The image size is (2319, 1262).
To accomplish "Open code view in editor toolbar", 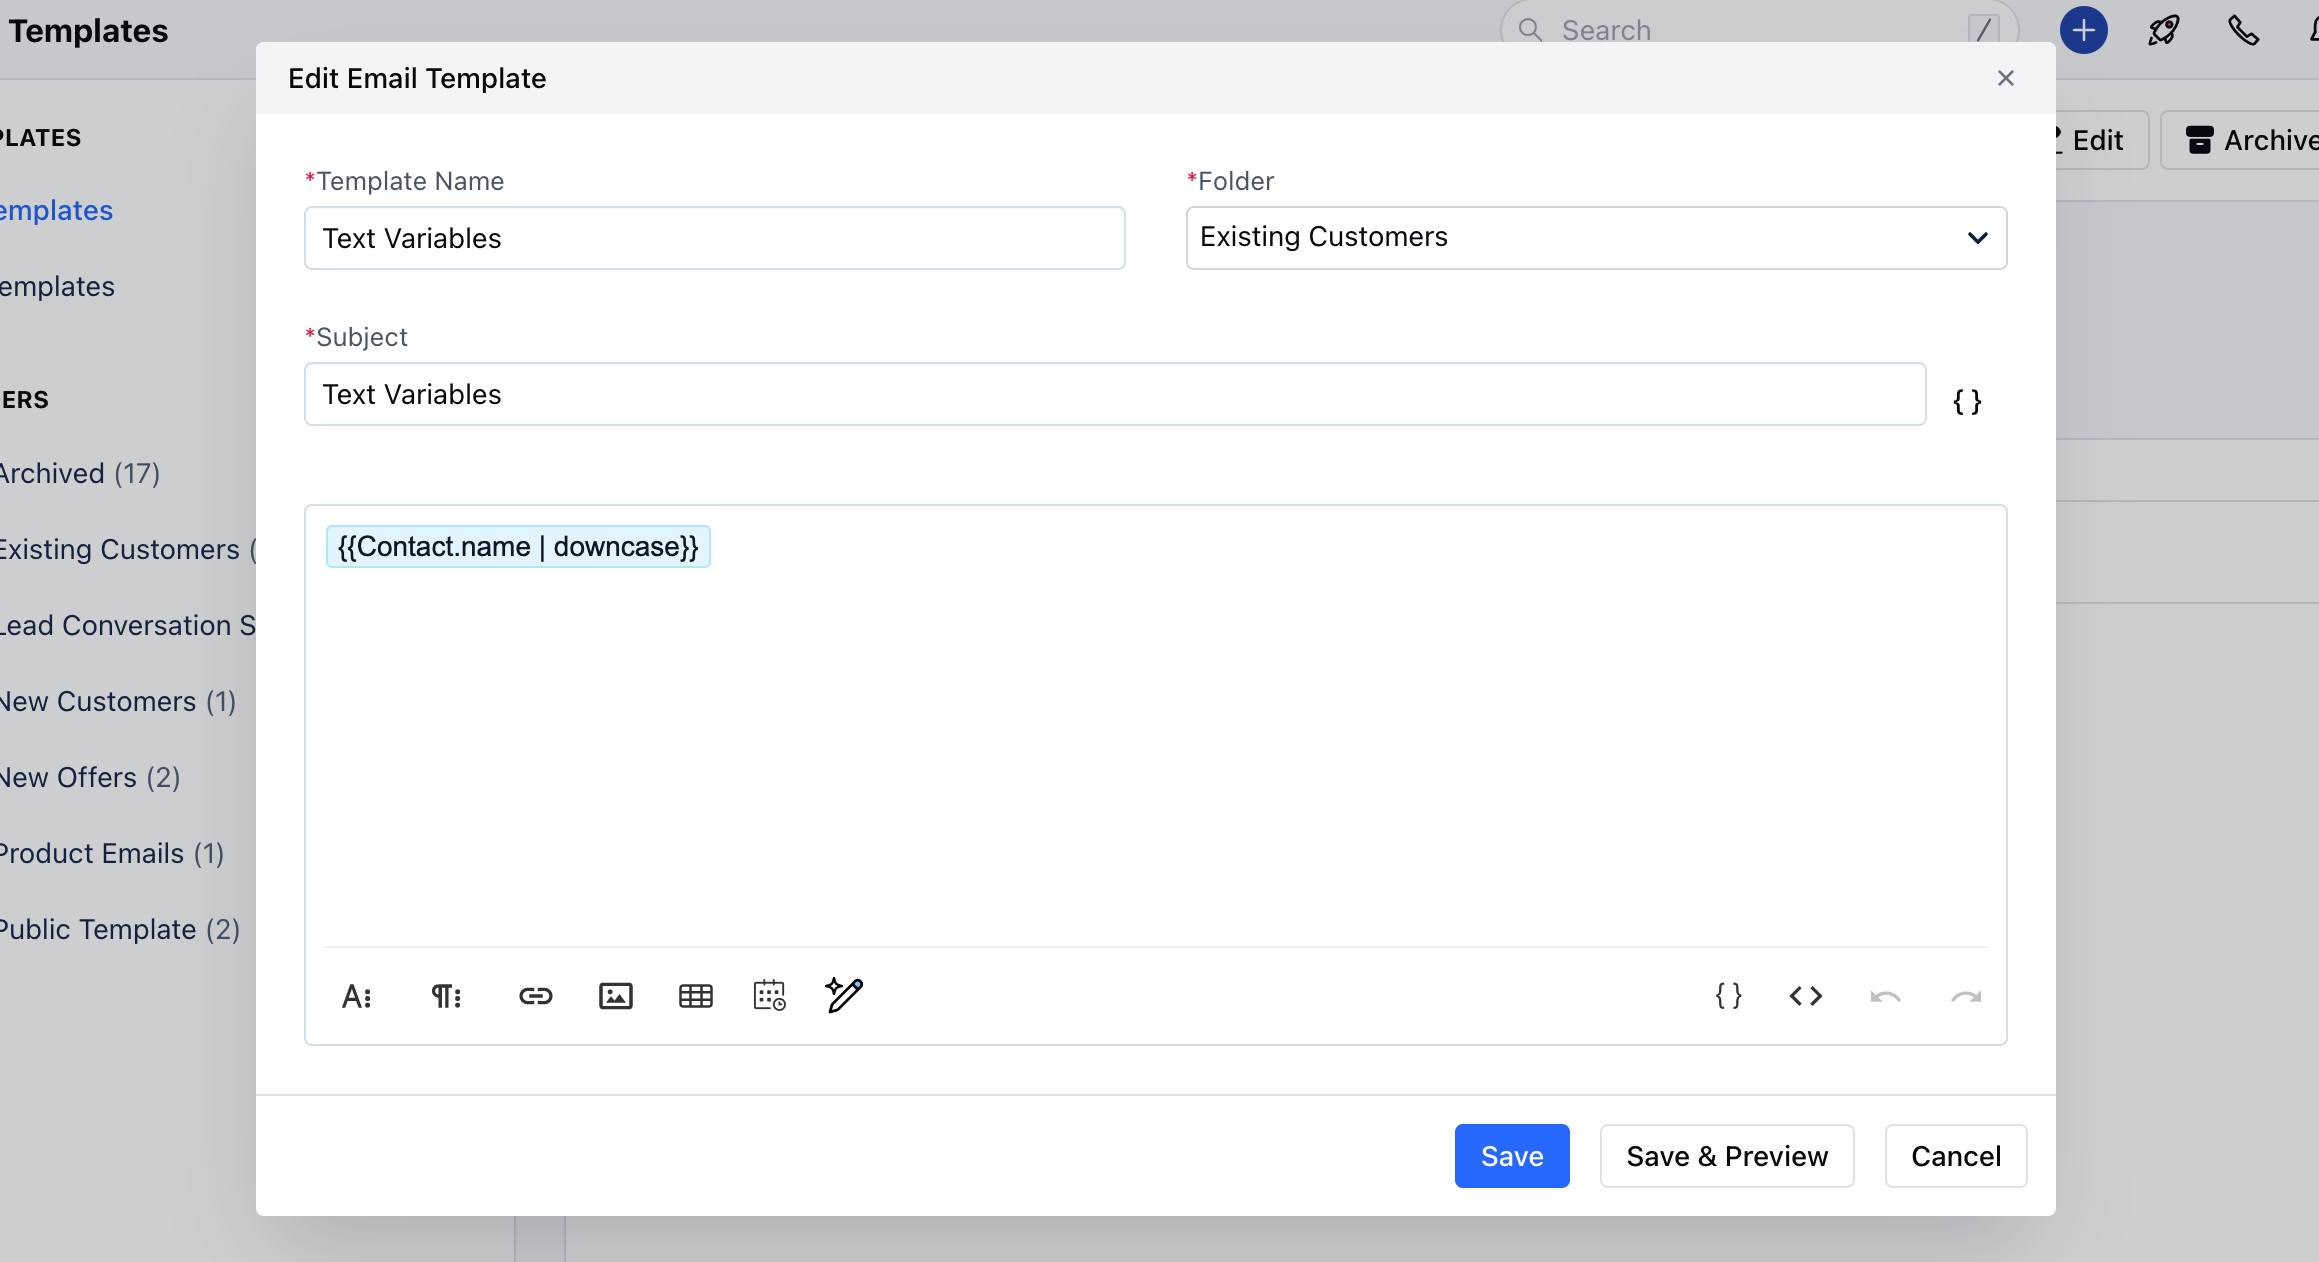I will [x=1805, y=996].
